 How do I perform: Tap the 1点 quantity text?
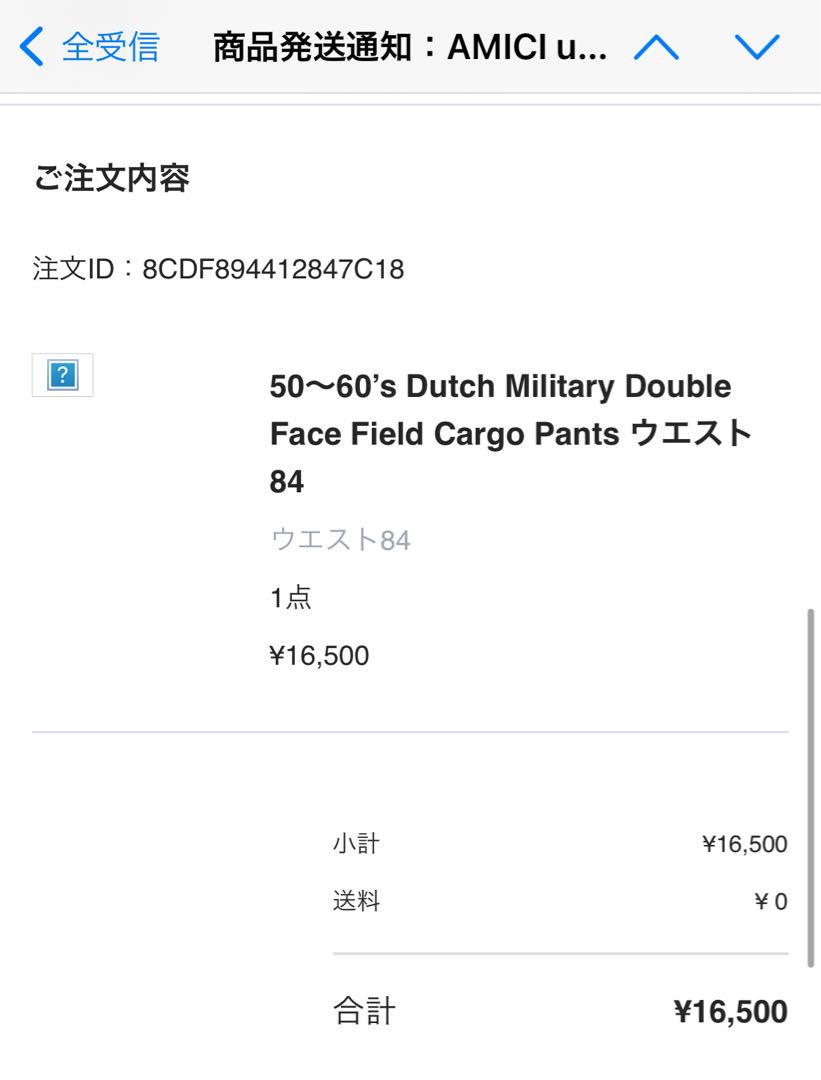[x=291, y=597]
